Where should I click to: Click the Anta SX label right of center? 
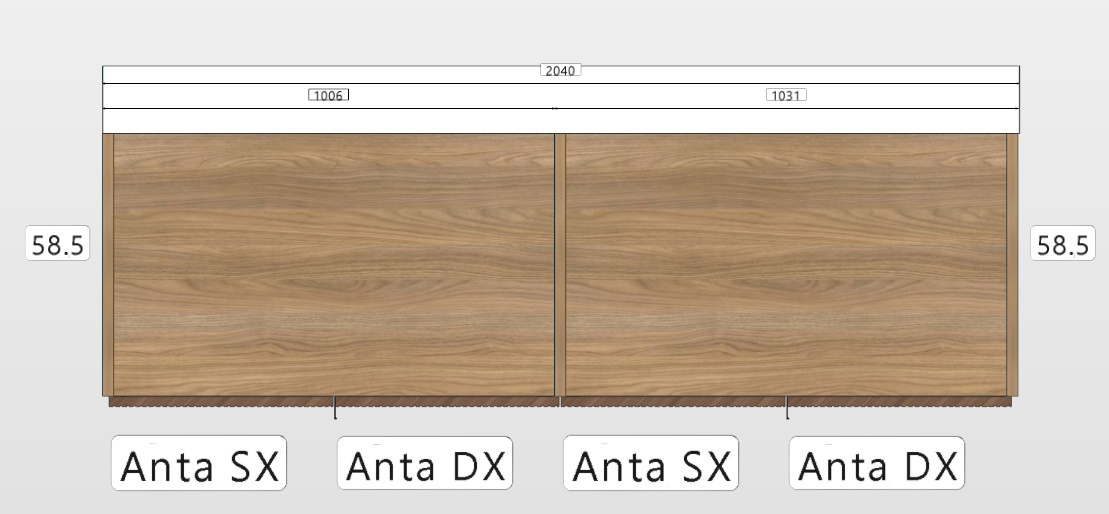(x=651, y=463)
